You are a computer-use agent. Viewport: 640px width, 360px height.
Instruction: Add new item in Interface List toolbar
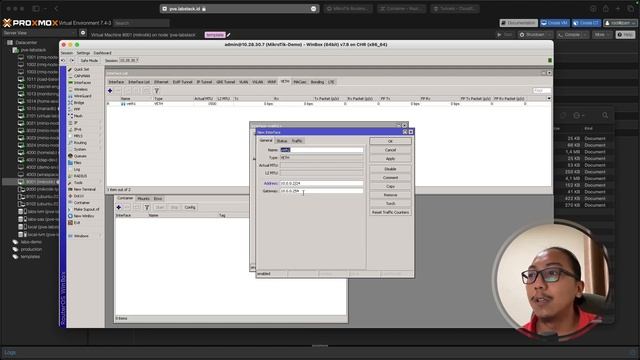click(110, 91)
